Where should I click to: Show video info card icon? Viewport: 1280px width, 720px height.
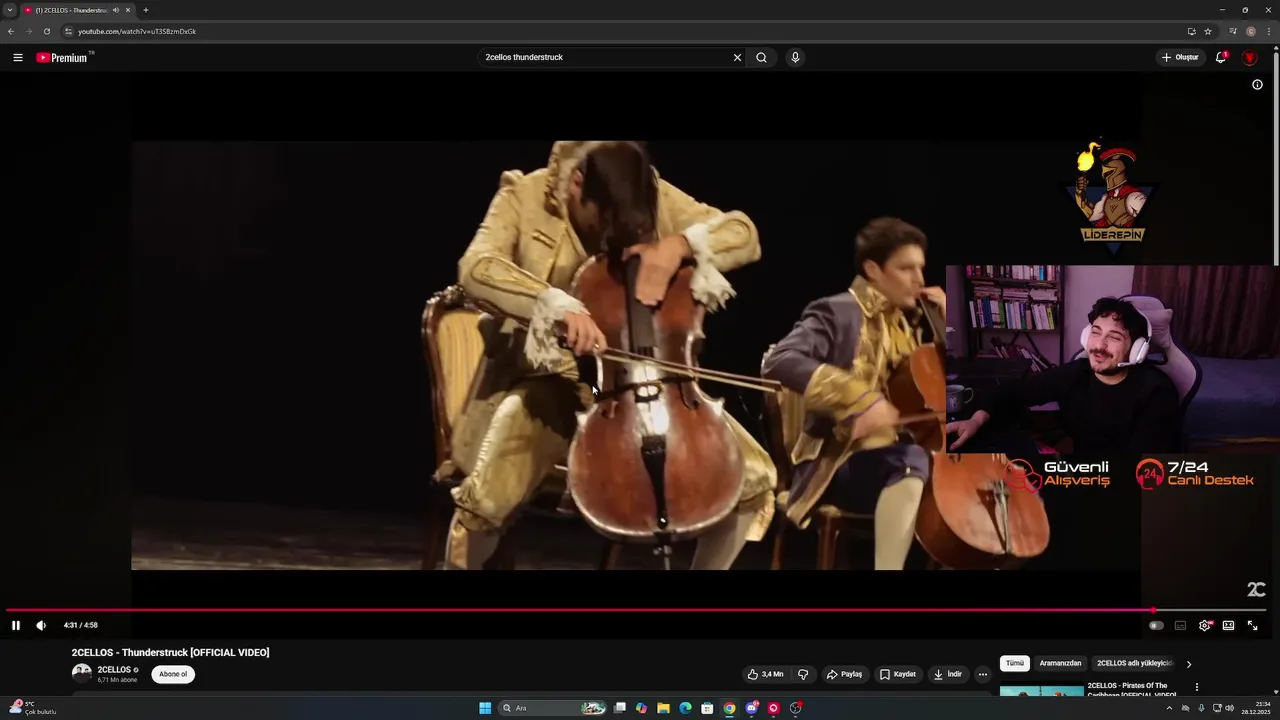click(1257, 85)
